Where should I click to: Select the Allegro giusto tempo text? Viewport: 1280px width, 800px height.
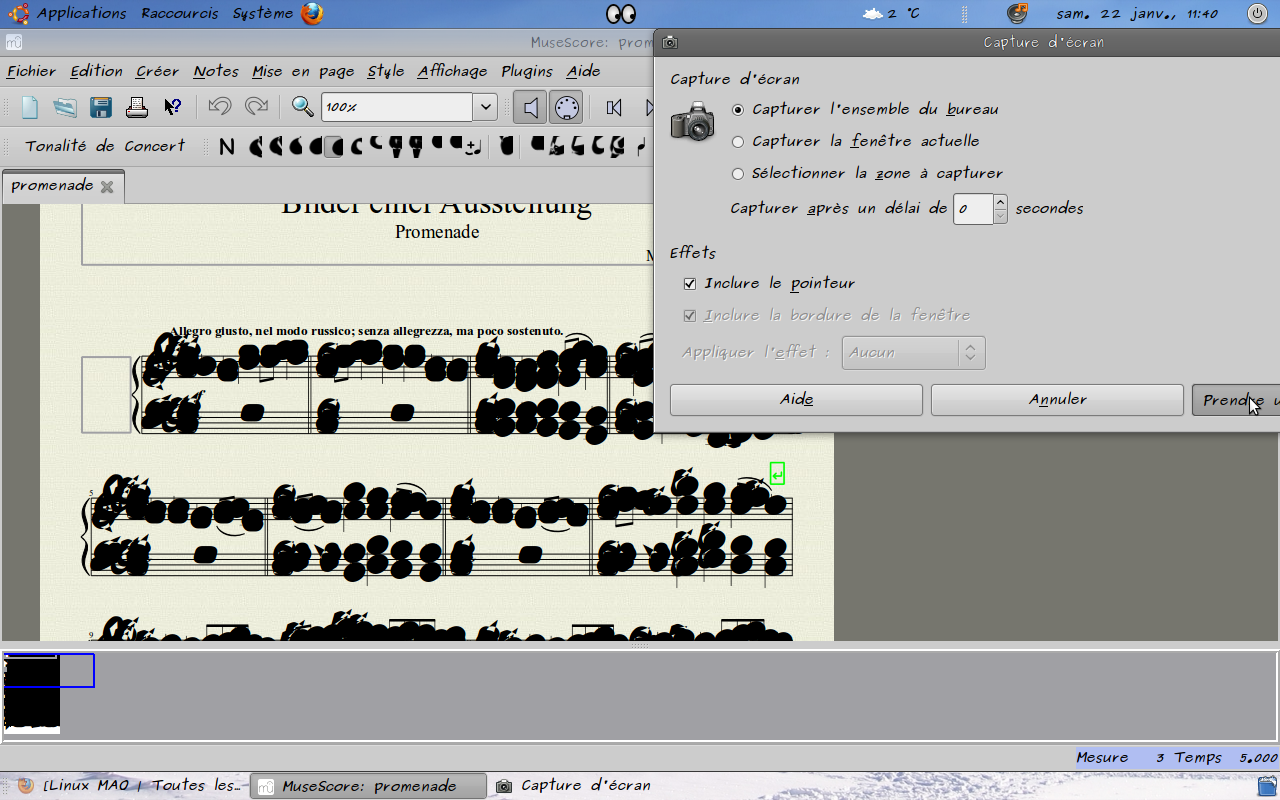366,331
